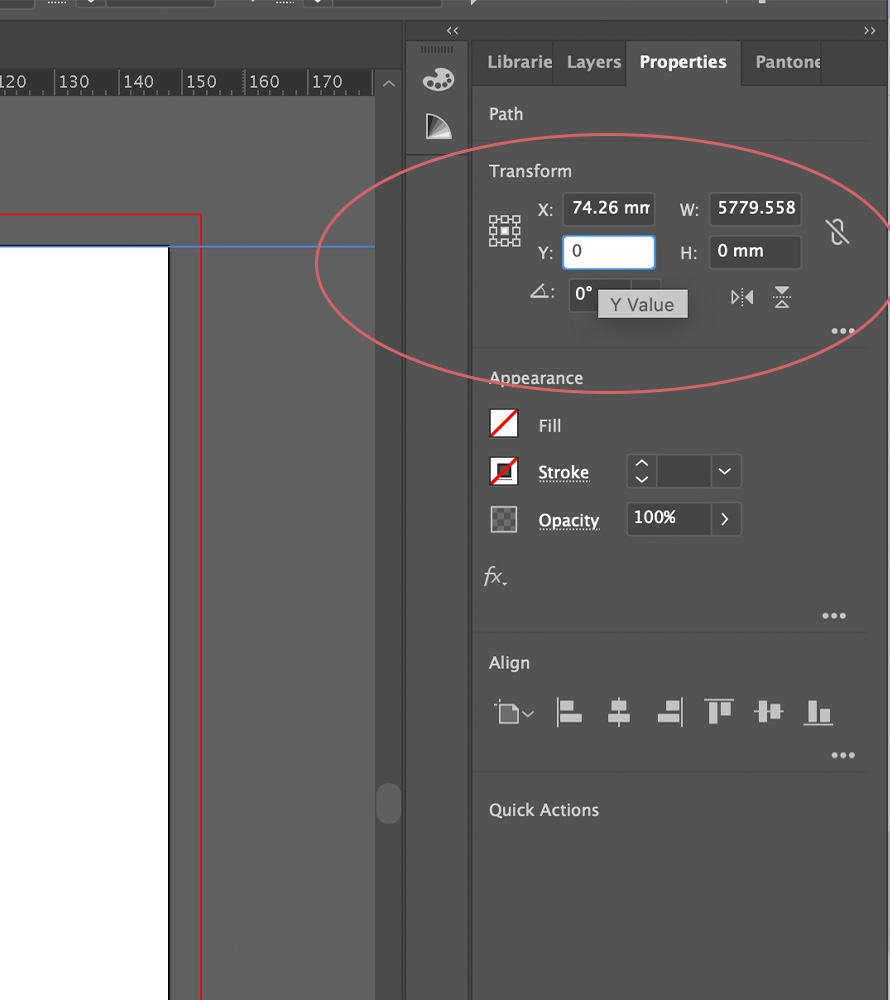This screenshot has width=890, height=1000.
Task: Open the Color Guide panel icon
Action: [439, 126]
